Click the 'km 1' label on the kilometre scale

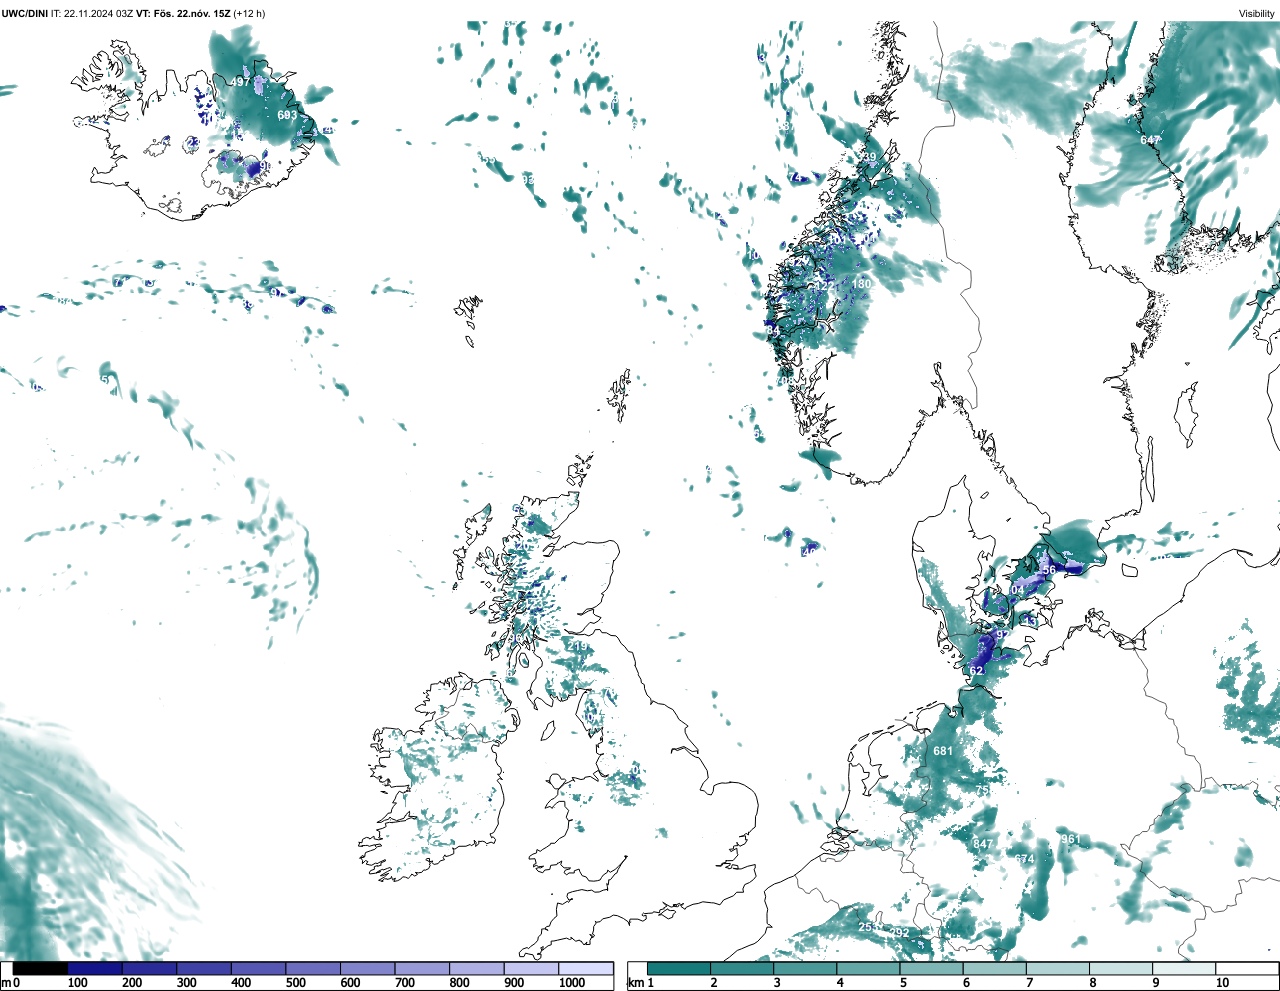point(641,983)
